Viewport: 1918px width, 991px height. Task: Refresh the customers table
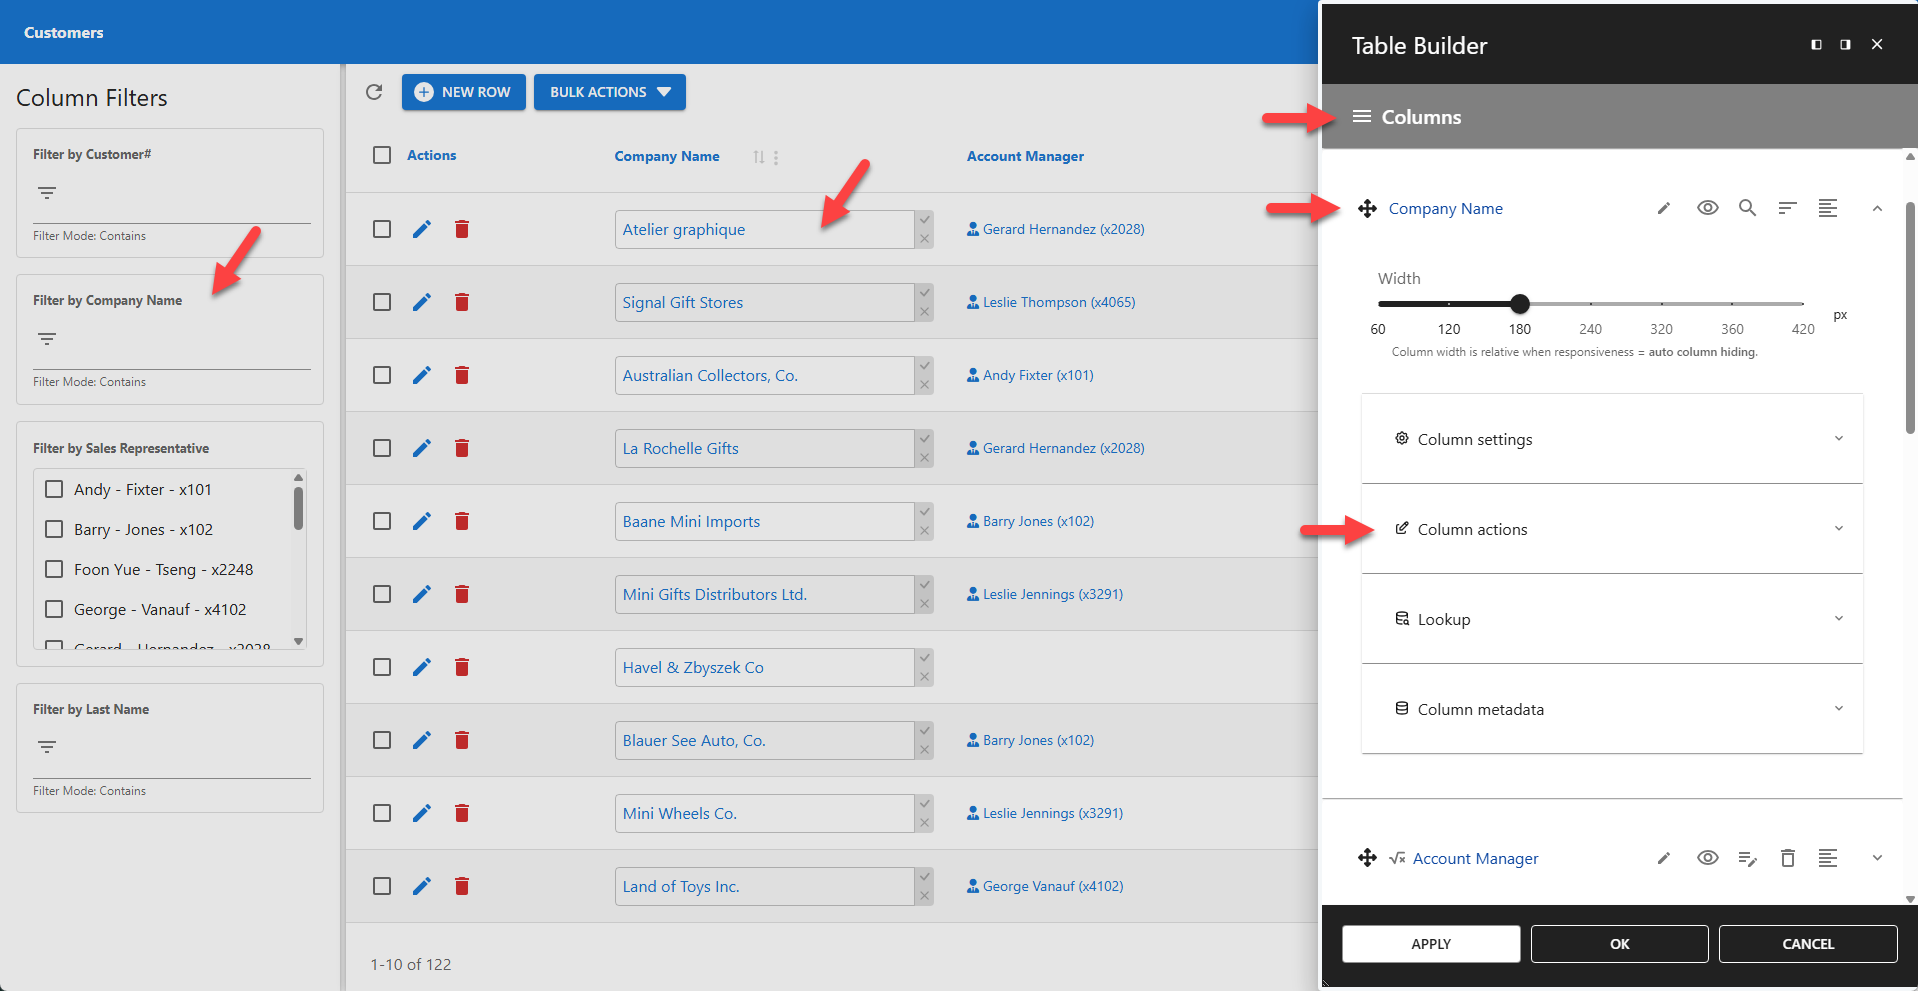point(374,92)
